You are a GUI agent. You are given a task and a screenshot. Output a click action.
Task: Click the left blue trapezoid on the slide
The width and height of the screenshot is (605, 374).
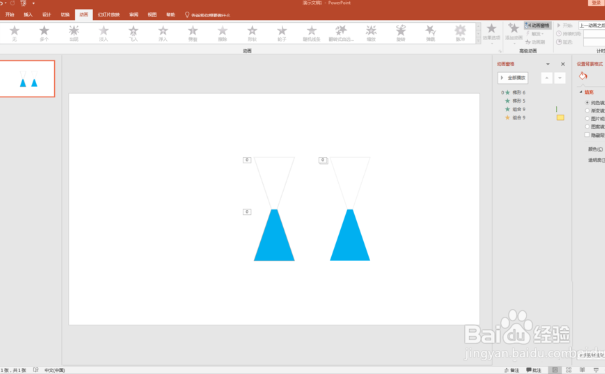point(274,235)
